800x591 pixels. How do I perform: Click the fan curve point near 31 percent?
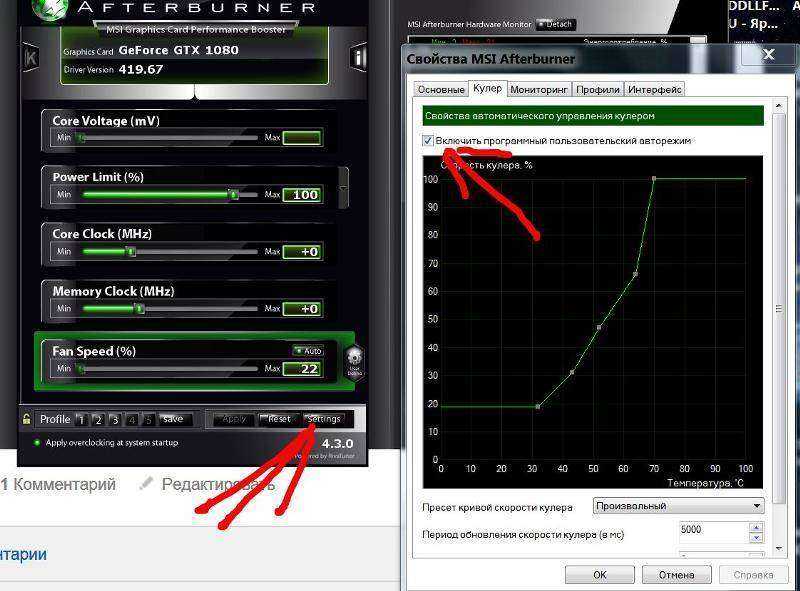click(x=572, y=372)
